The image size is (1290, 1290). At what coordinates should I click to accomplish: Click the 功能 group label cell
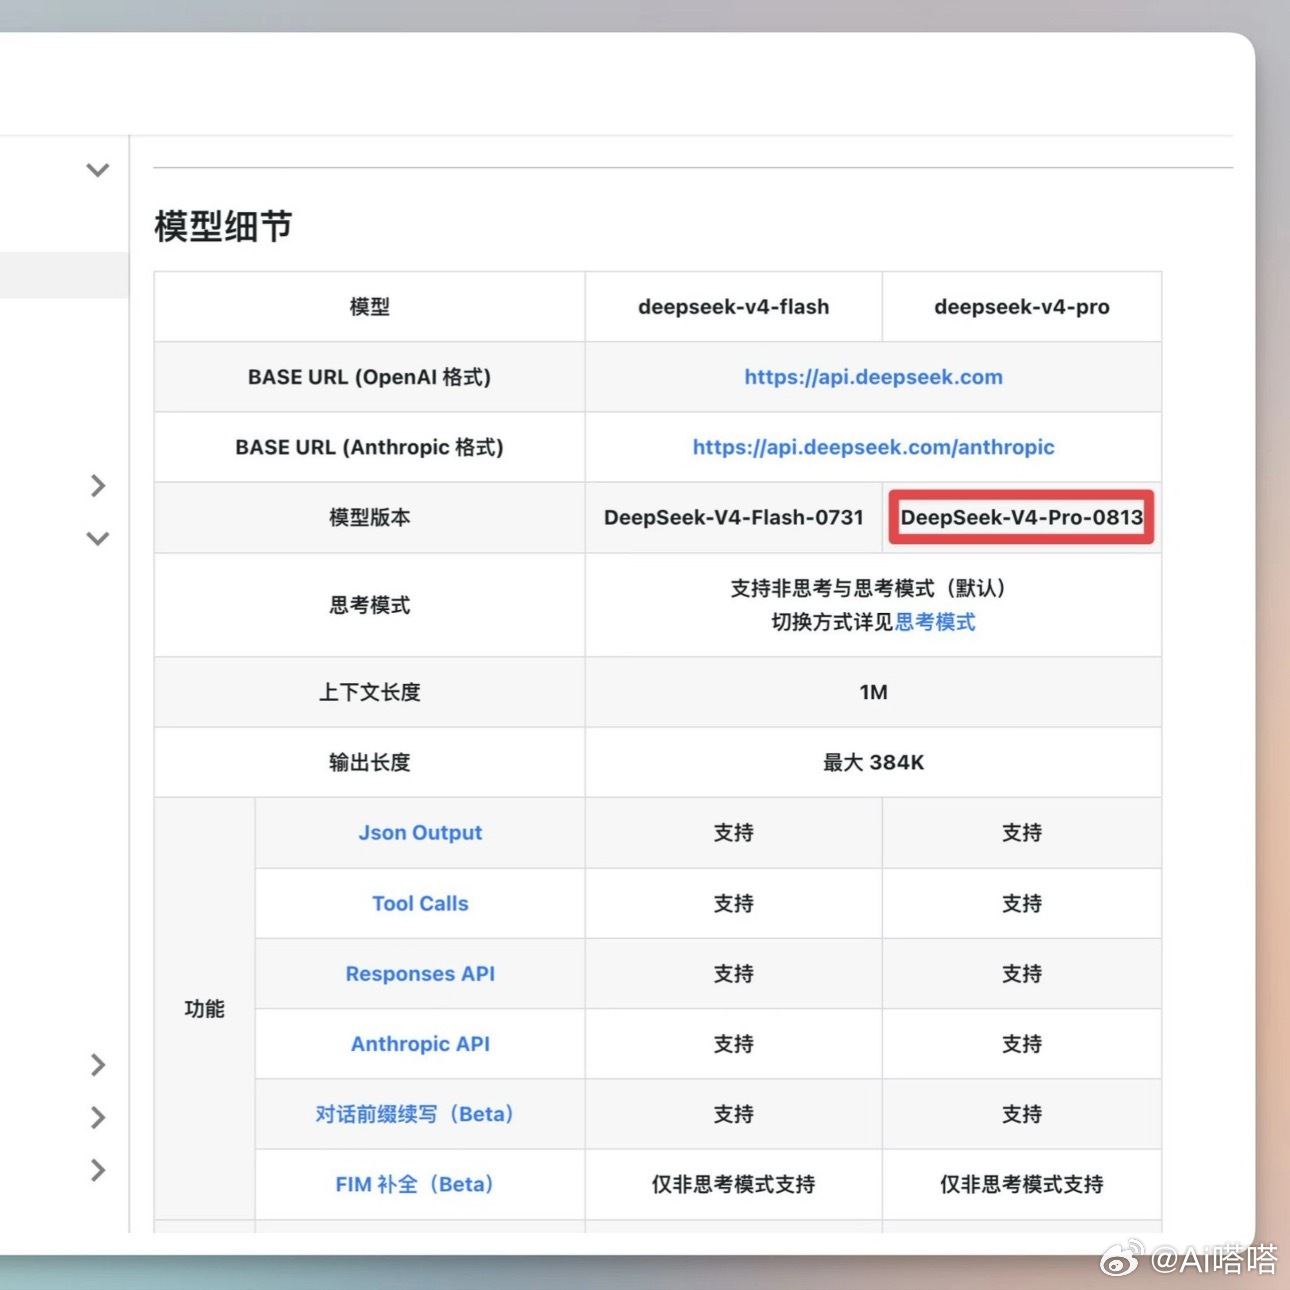pos(204,1009)
